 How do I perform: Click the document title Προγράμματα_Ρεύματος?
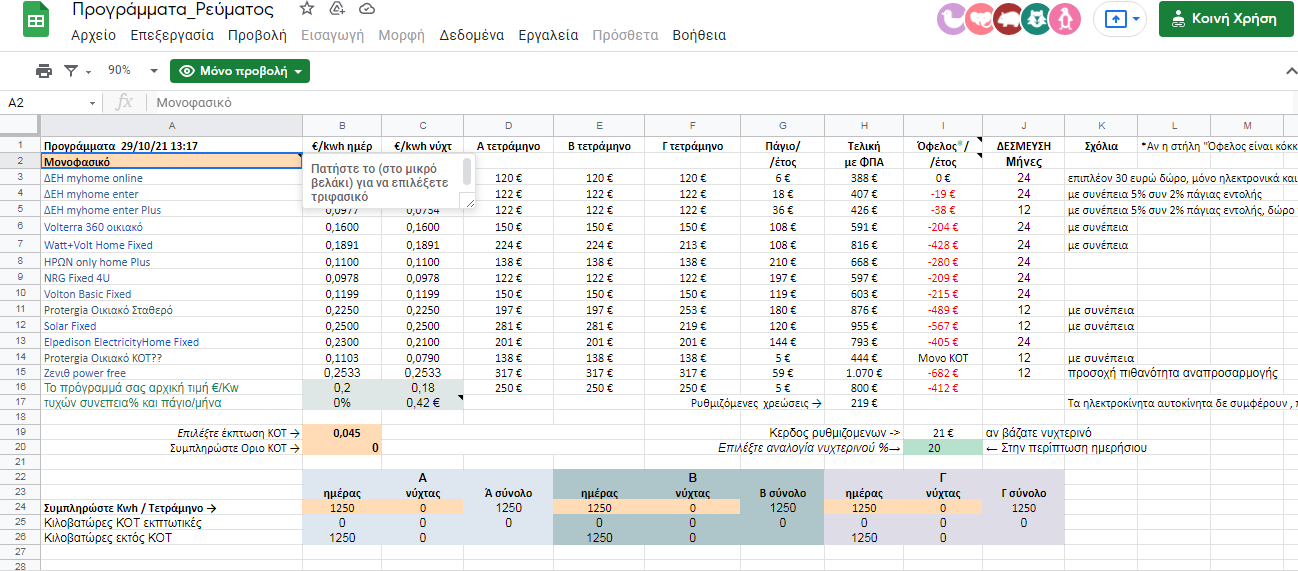173,9
